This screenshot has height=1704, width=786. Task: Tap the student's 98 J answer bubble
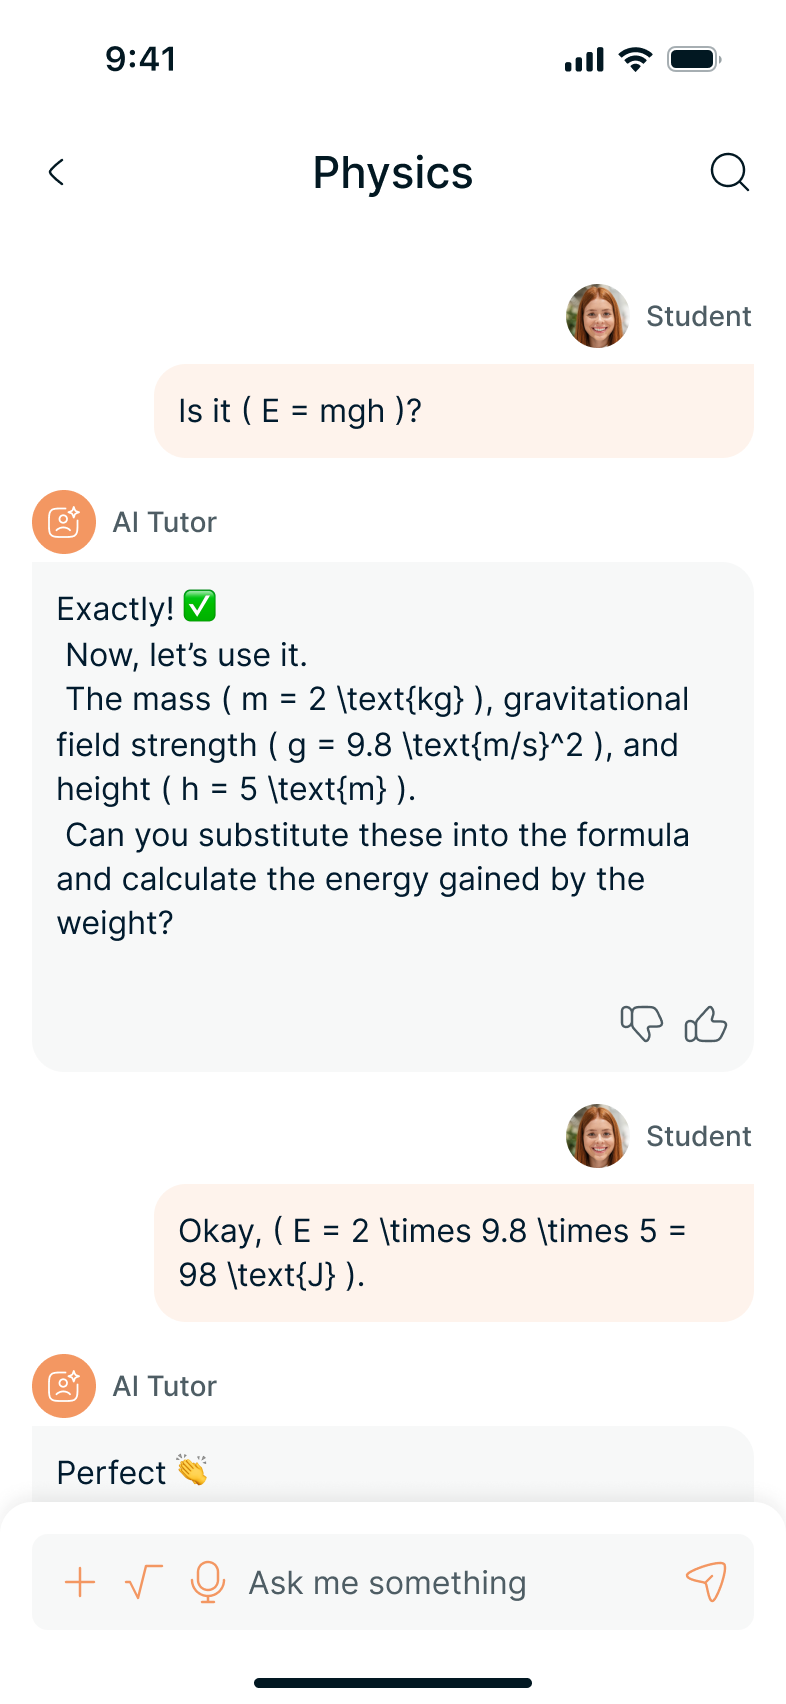pos(453,1253)
